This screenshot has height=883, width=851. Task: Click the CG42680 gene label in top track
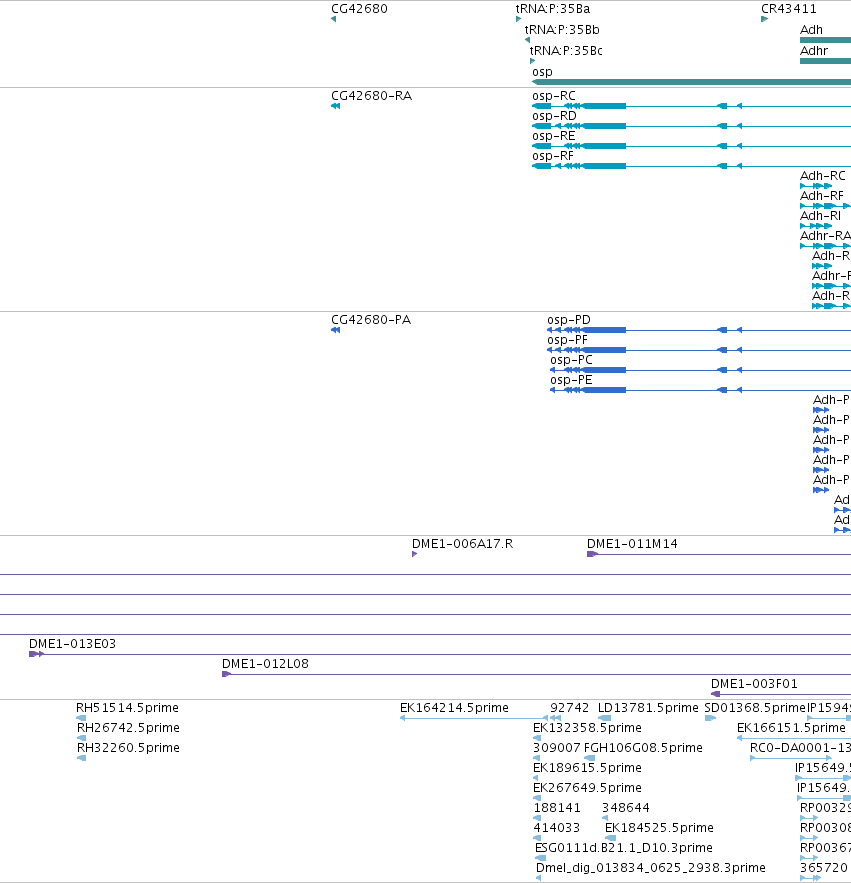point(359,9)
